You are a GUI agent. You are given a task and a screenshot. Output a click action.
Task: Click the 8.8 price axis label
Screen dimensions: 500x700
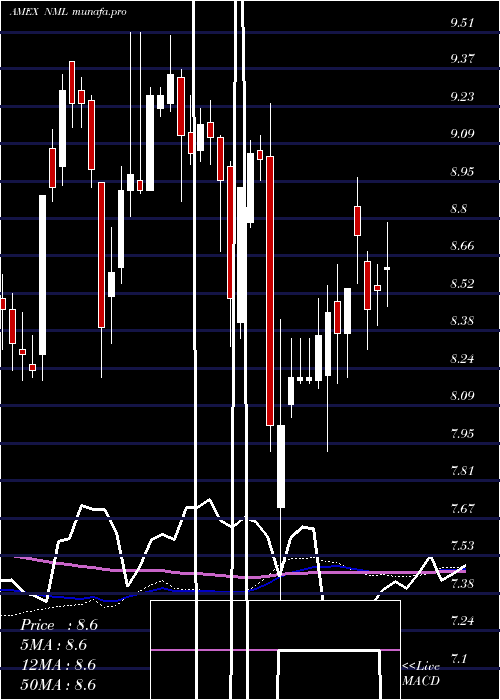458,208
